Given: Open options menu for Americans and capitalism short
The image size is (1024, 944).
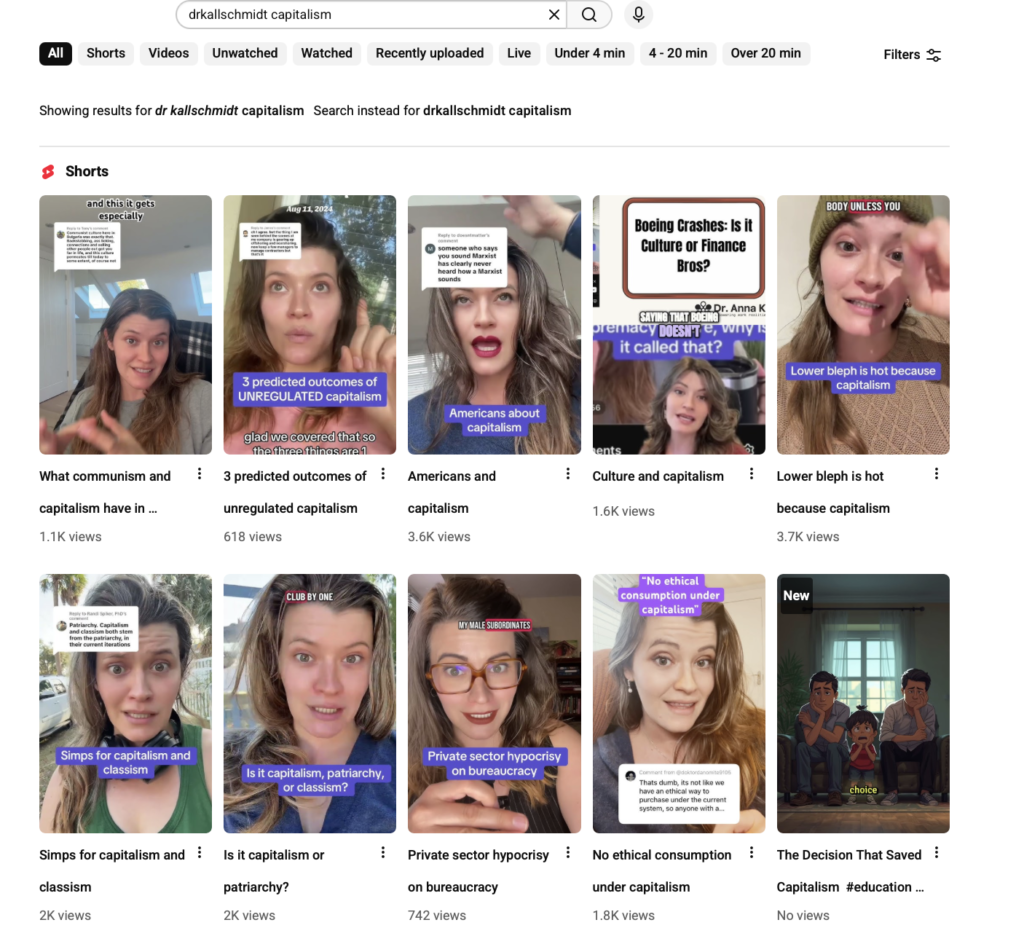Looking at the screenshot, I should point(568,474).
